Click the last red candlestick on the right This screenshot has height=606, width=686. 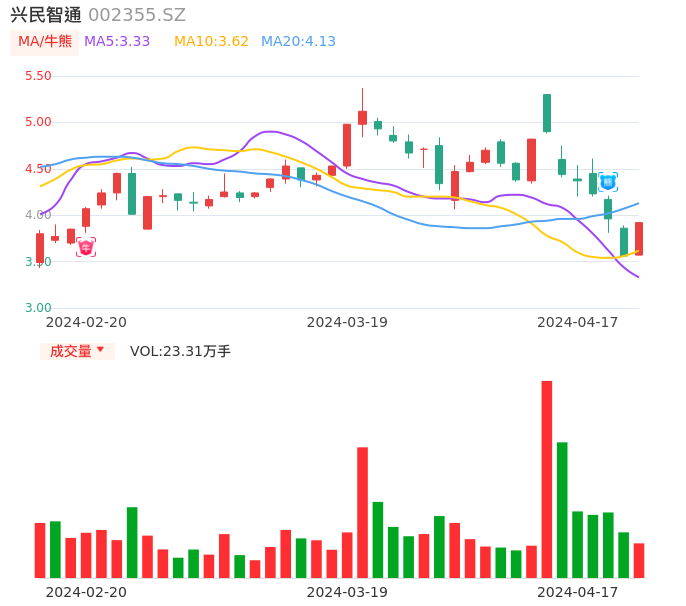639,238
